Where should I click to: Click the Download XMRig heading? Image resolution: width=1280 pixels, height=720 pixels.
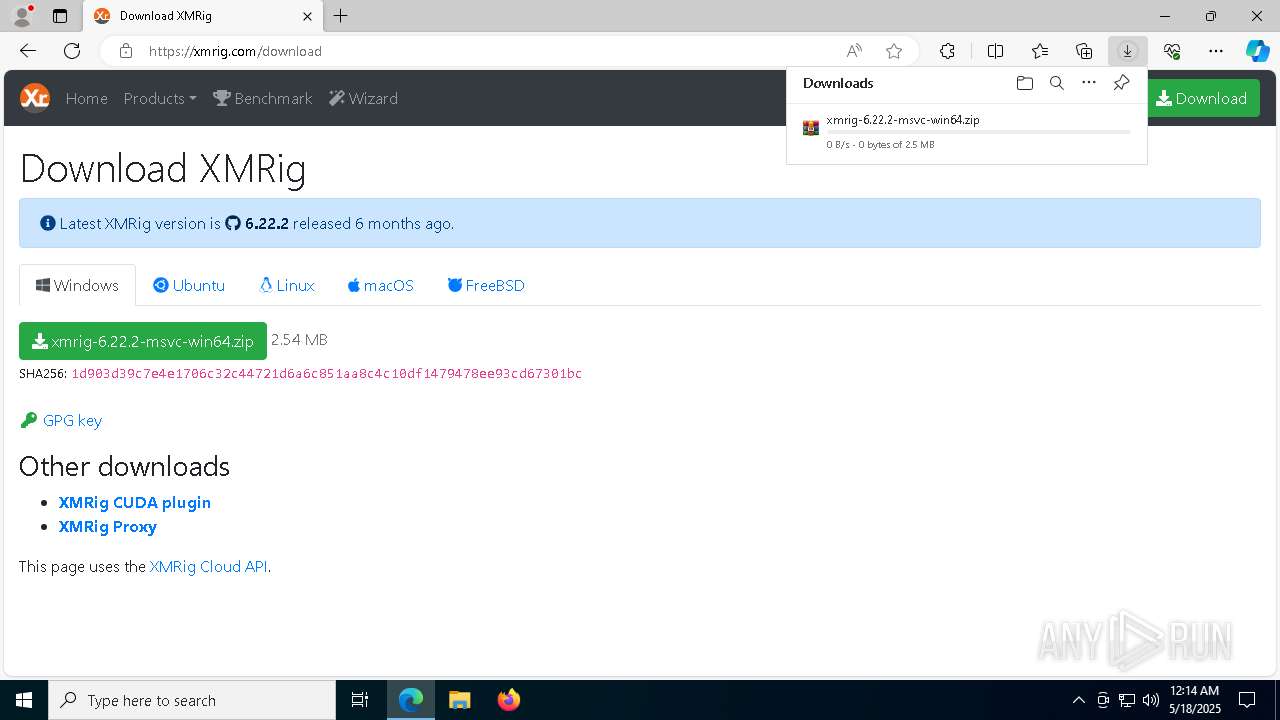[x=163, y=169]
